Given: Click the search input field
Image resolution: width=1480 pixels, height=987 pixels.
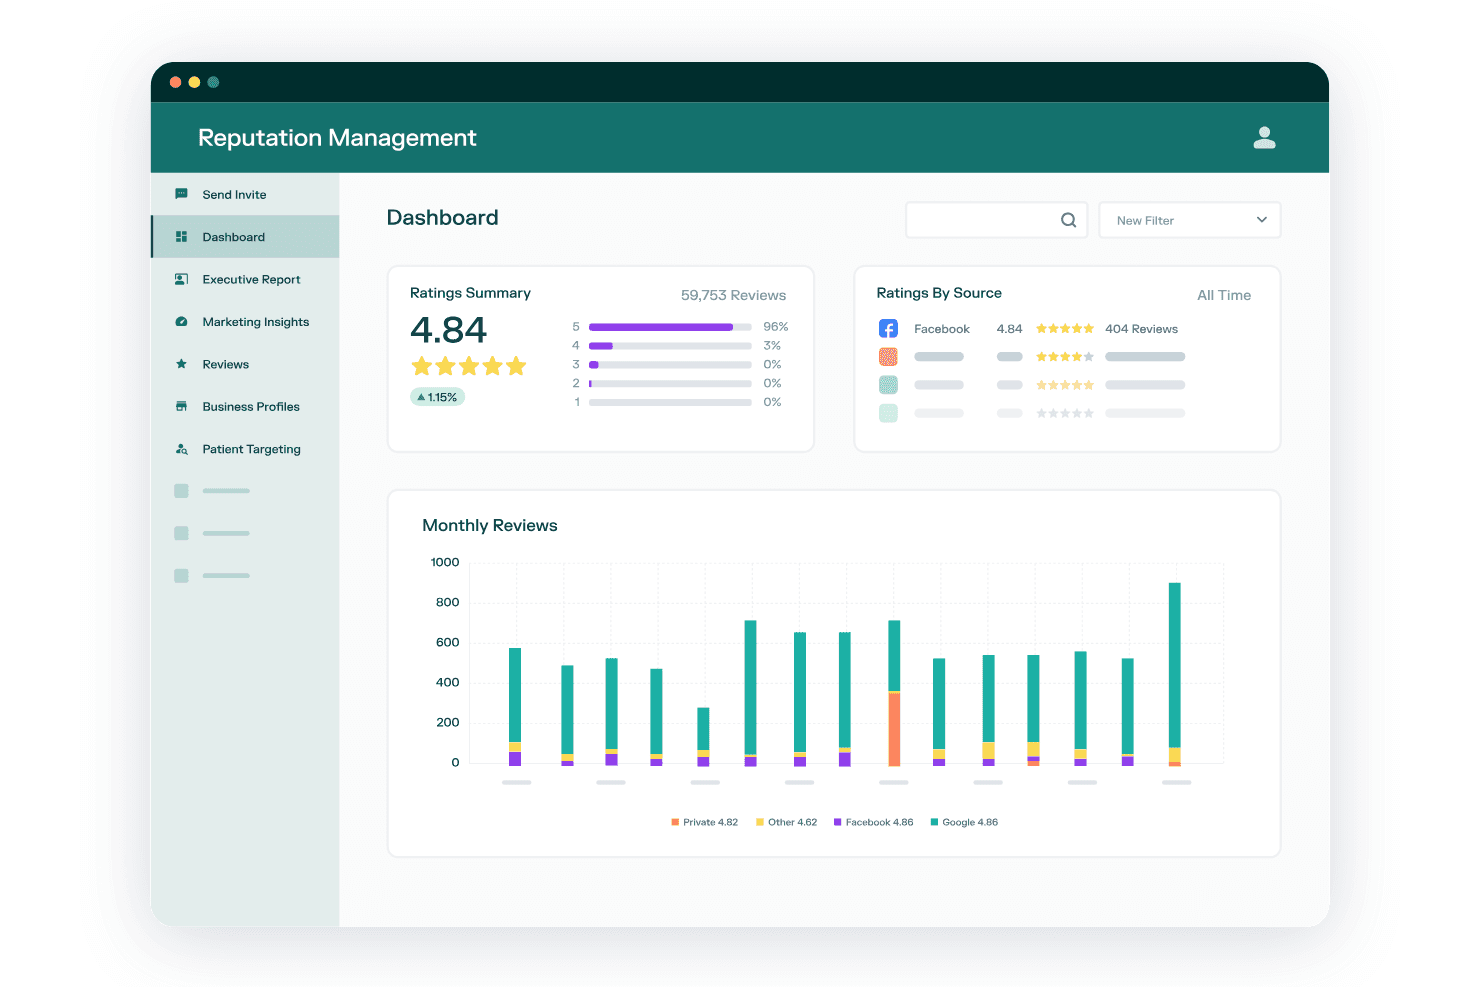Looking at the screenshot, I should click(996, 220).
